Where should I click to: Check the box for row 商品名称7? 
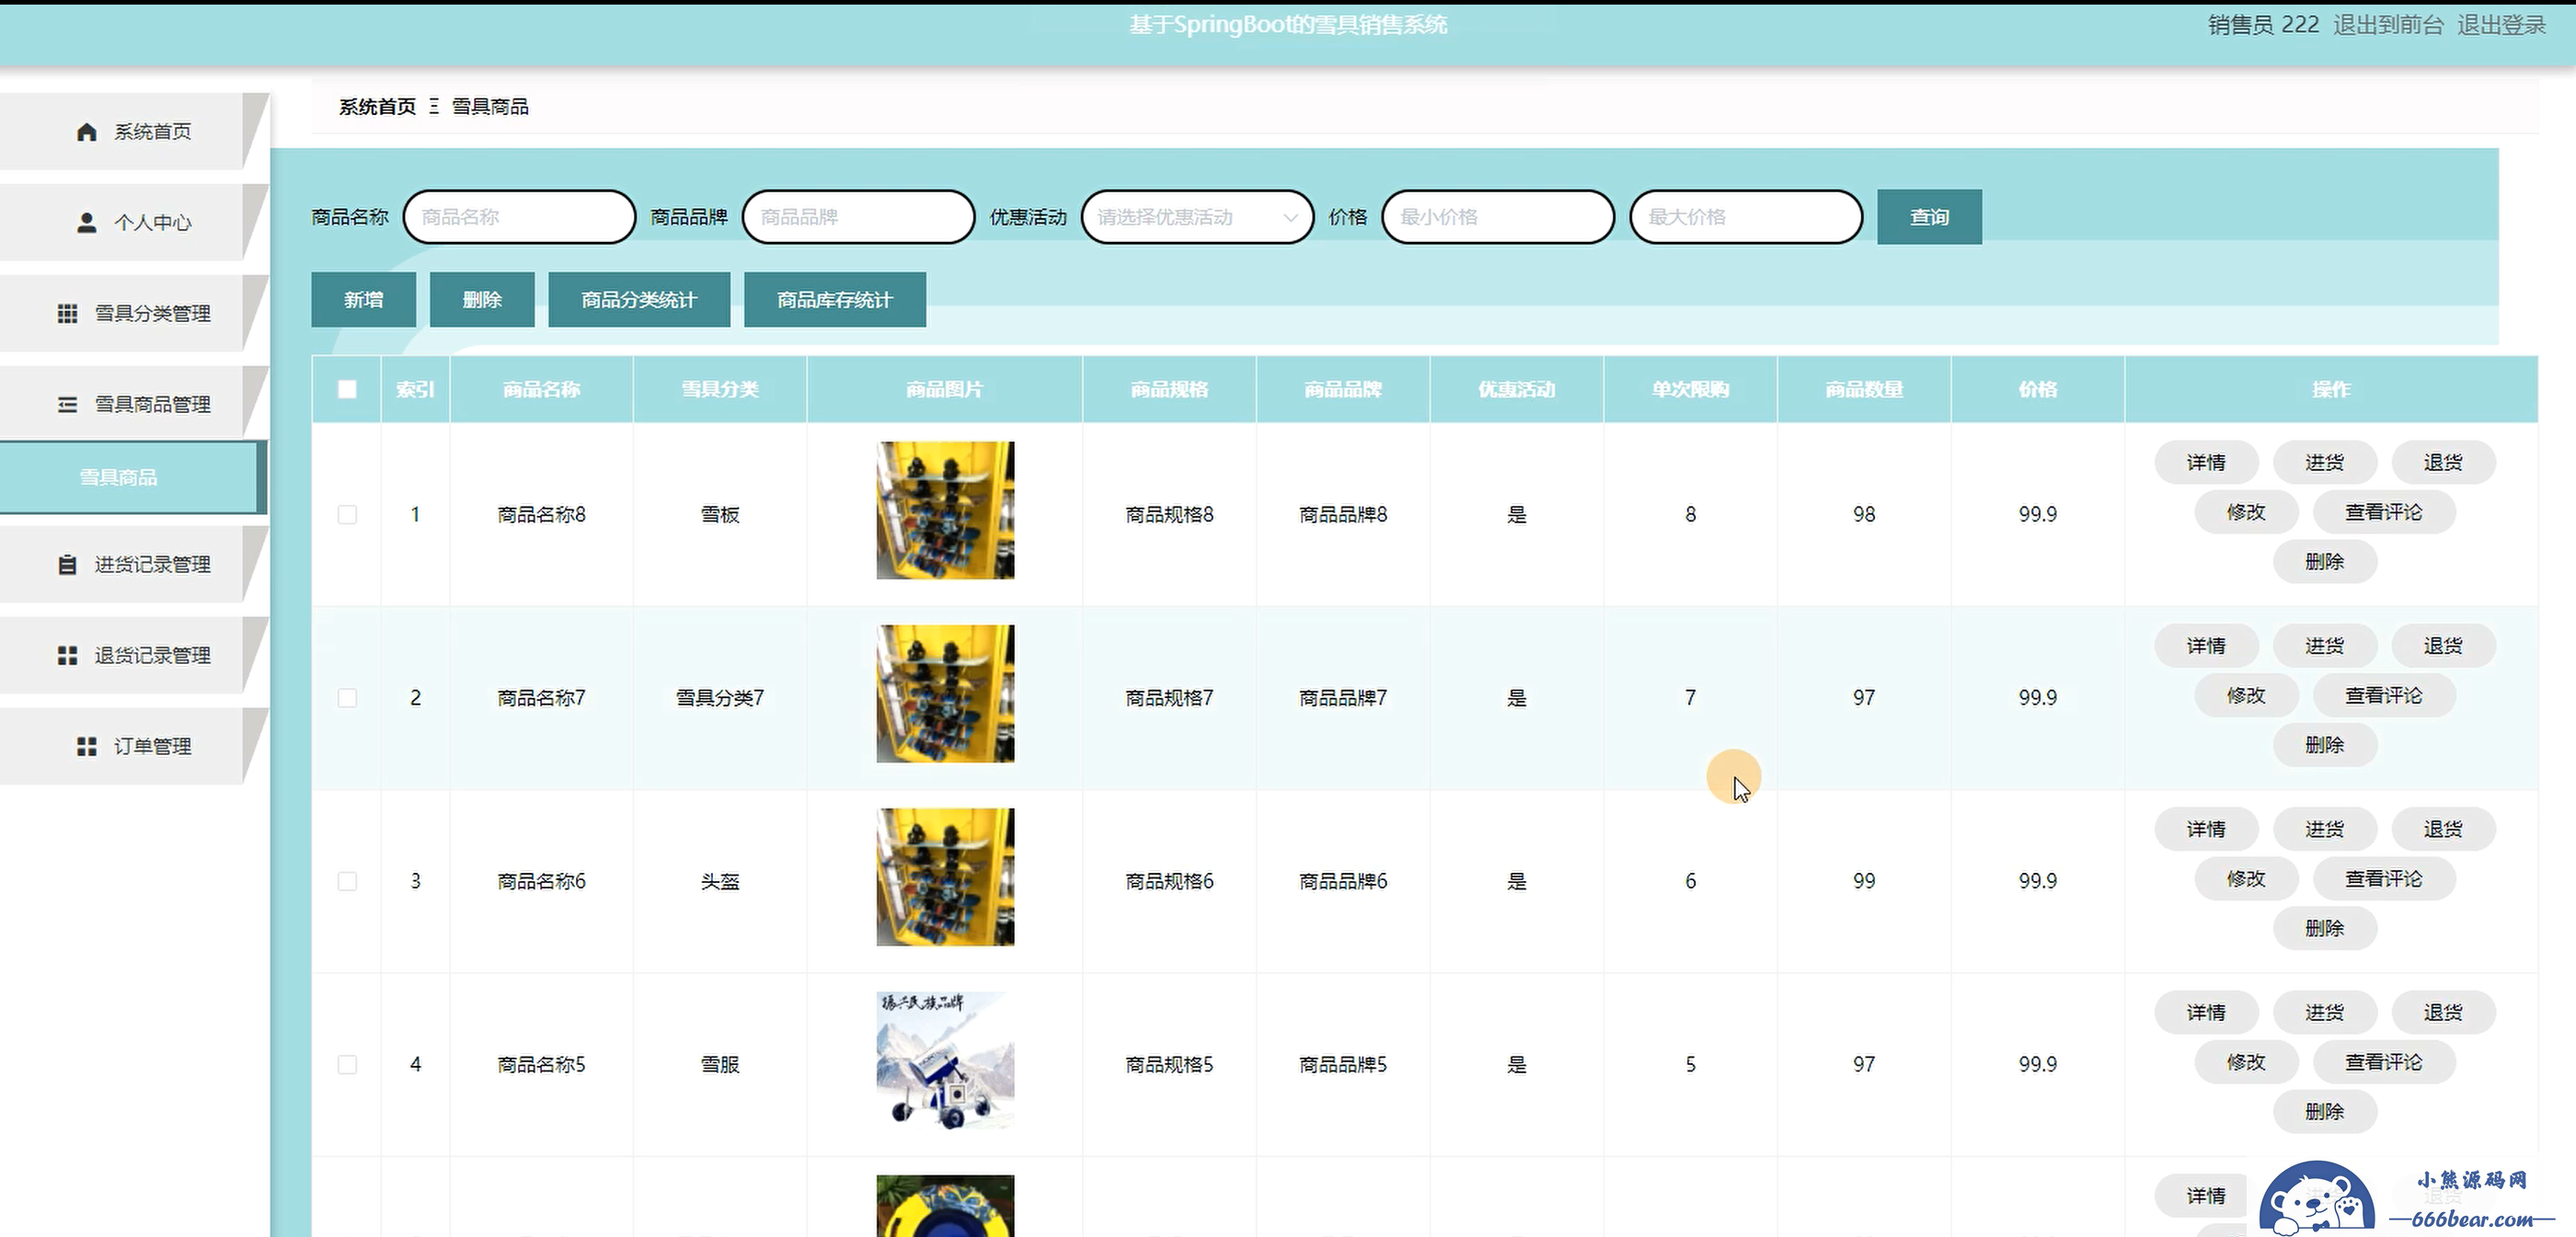pos(347,698)
